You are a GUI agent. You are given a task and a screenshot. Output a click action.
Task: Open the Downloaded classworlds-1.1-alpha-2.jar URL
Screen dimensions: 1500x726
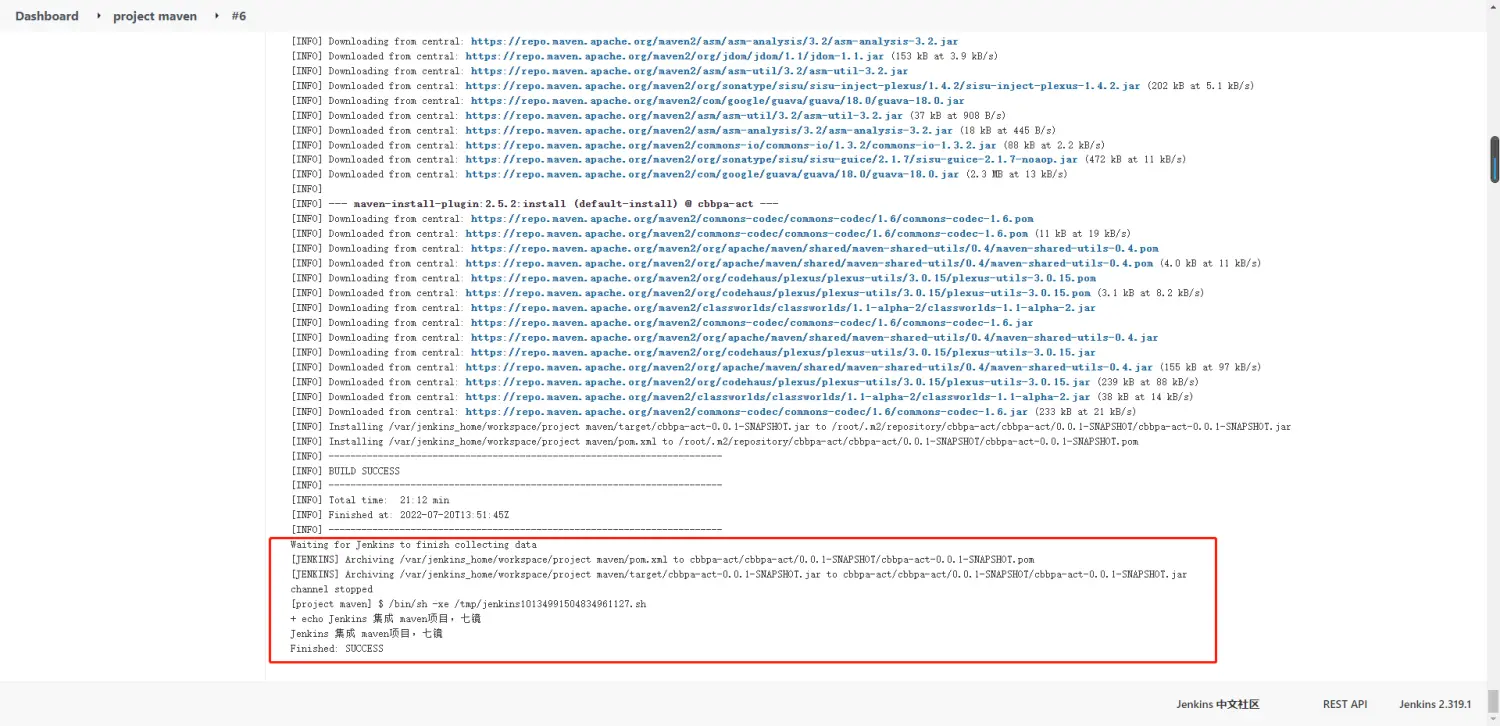(777, 396)
